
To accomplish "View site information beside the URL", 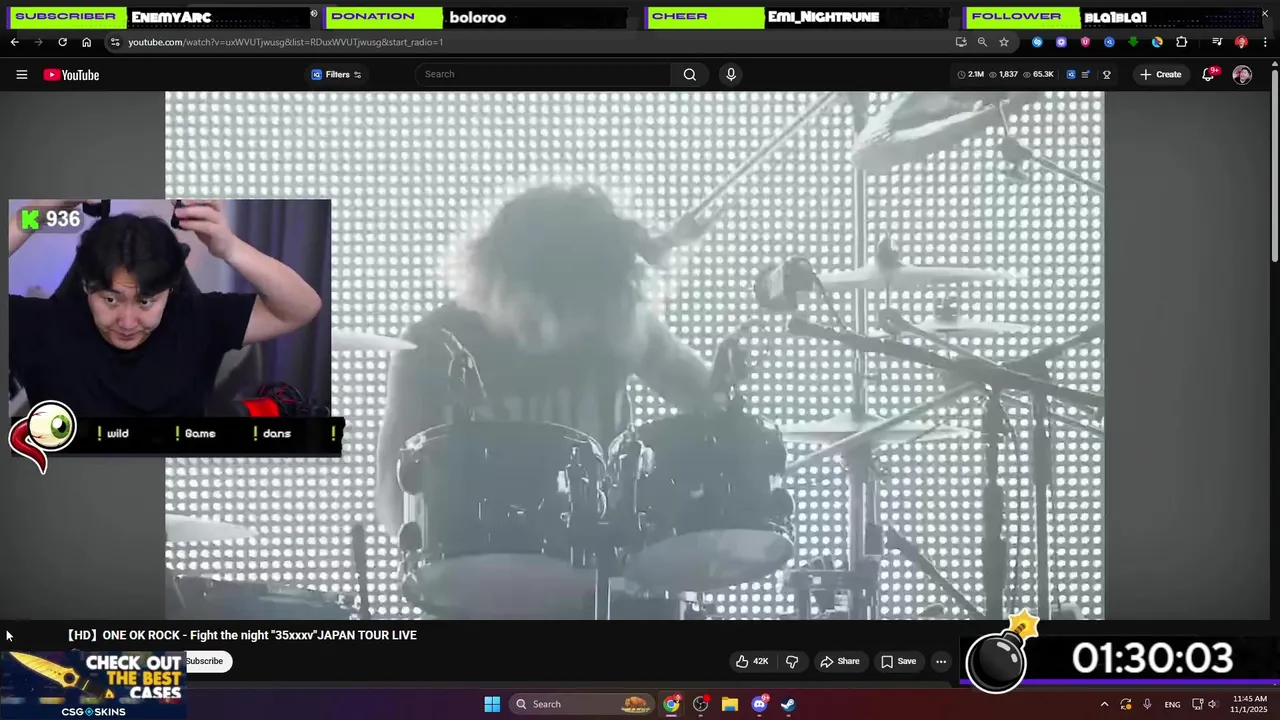I will (x=115, y=42).
